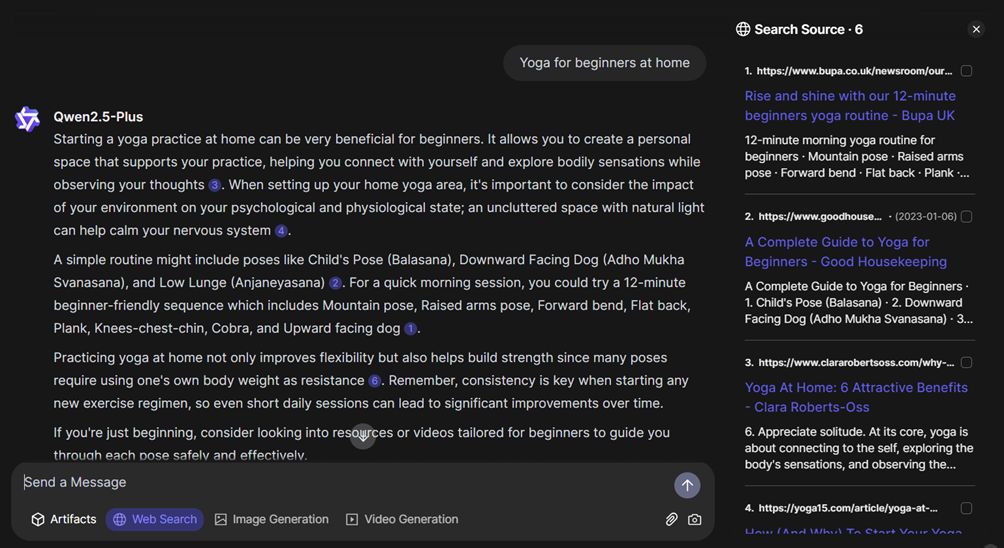Select Video Generation mode

point(402,519)
